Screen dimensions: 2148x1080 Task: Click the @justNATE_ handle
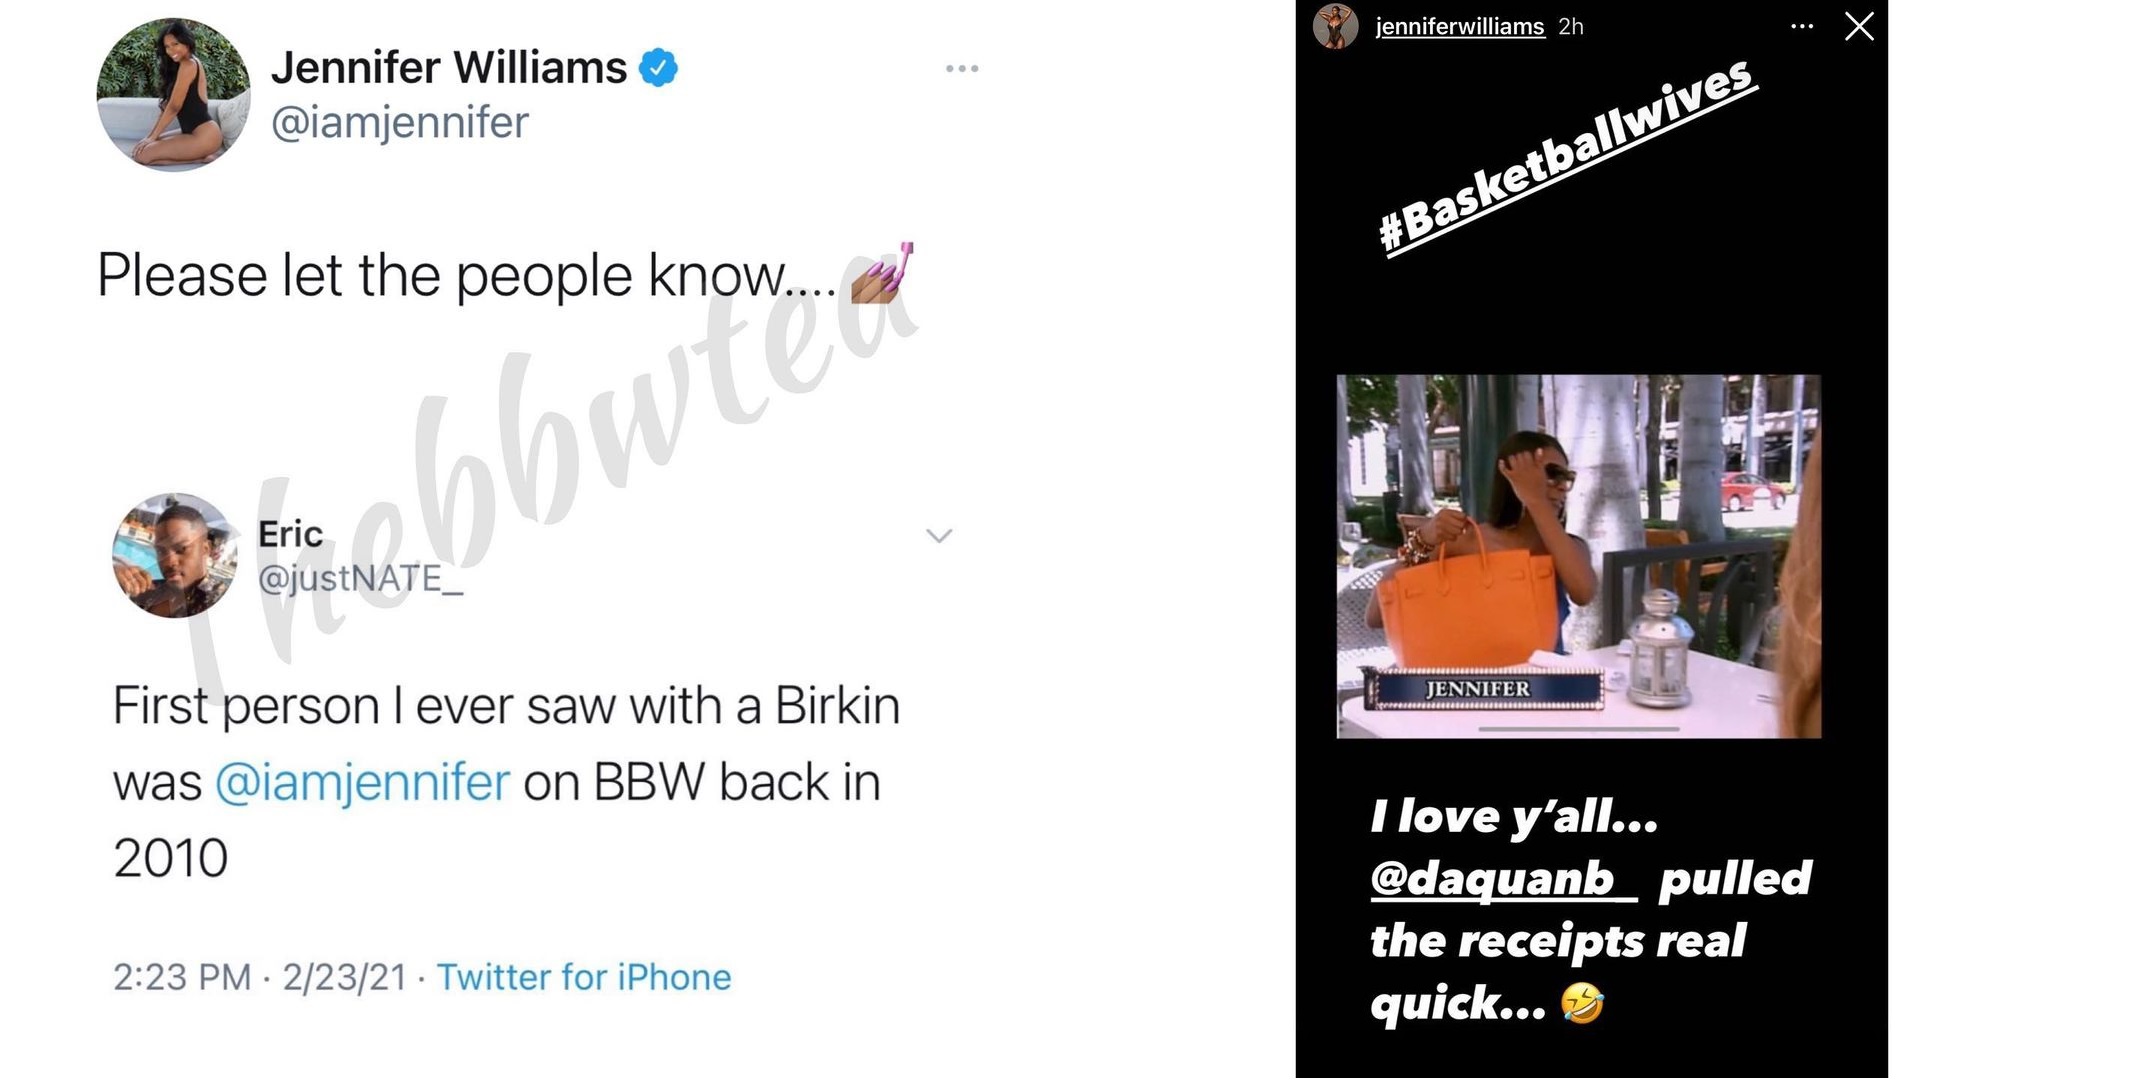(361, 579)
